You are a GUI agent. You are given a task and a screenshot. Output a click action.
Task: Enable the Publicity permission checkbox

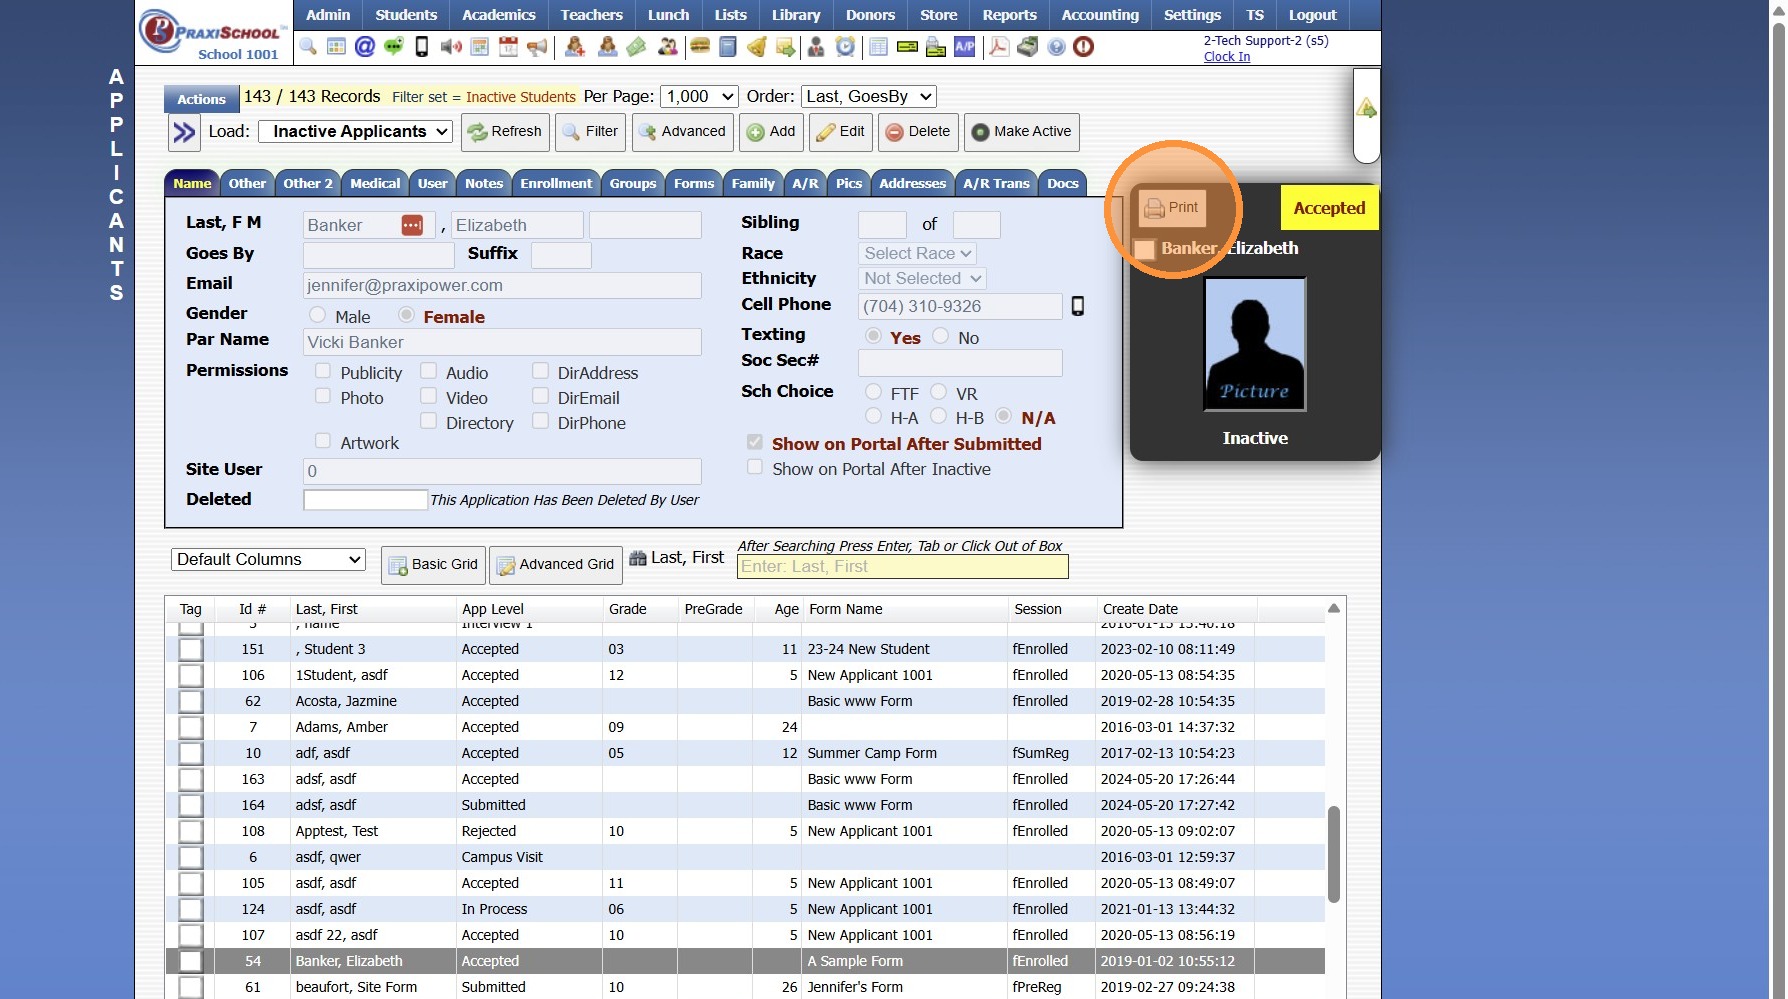(323, 371)
